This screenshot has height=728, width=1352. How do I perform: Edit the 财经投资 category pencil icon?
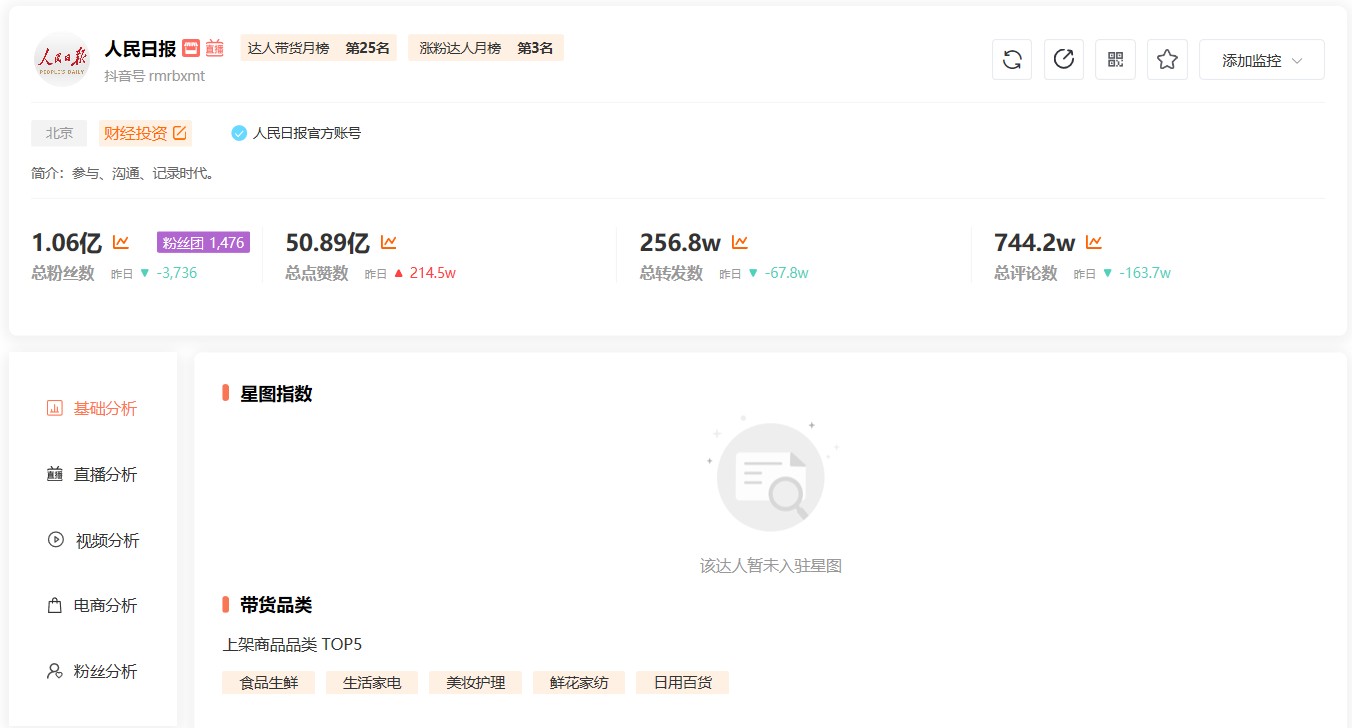pyautogui.click(x=180, y=133)
